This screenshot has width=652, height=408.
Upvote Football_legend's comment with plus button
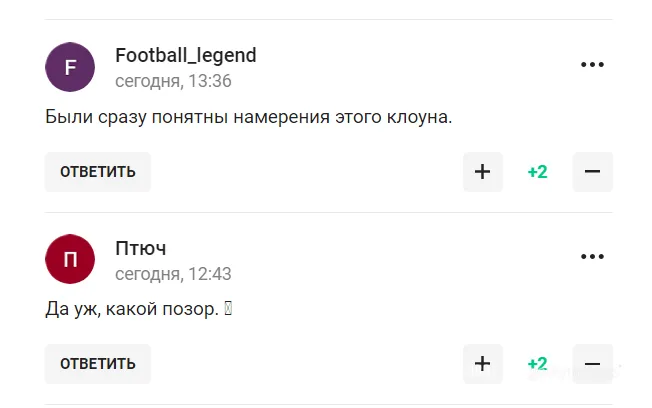coord(482,172)
